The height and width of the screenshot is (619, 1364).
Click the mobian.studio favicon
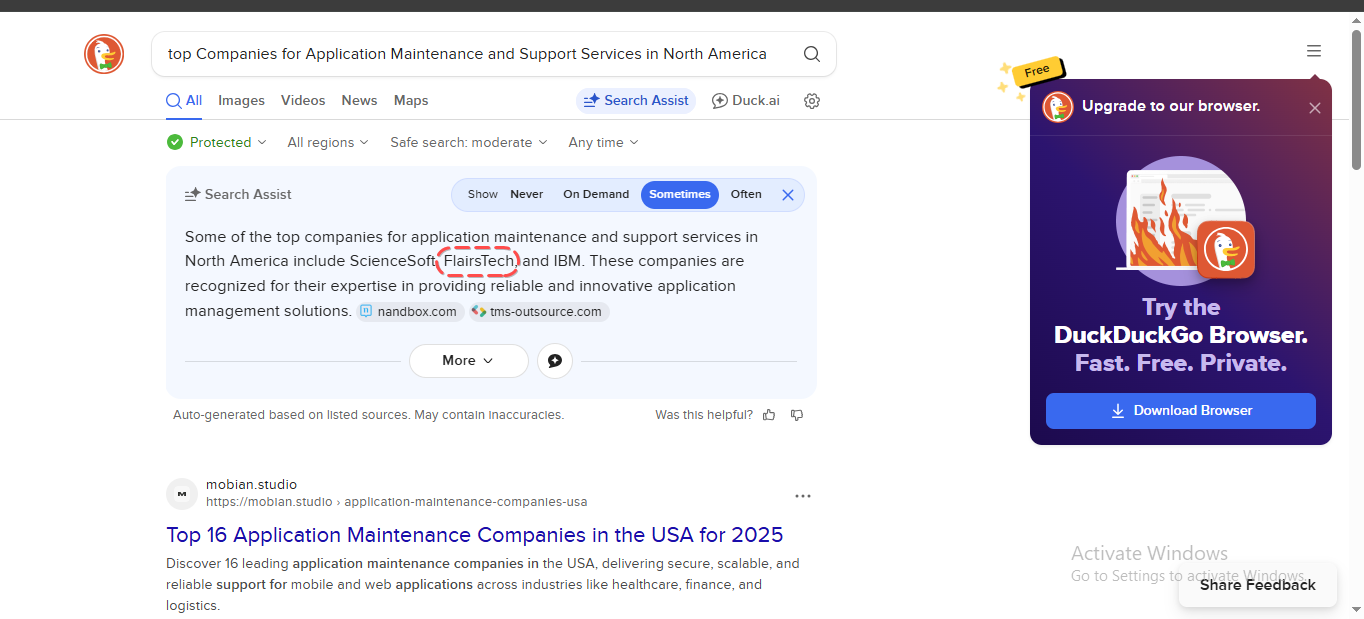tap(182, 494)
